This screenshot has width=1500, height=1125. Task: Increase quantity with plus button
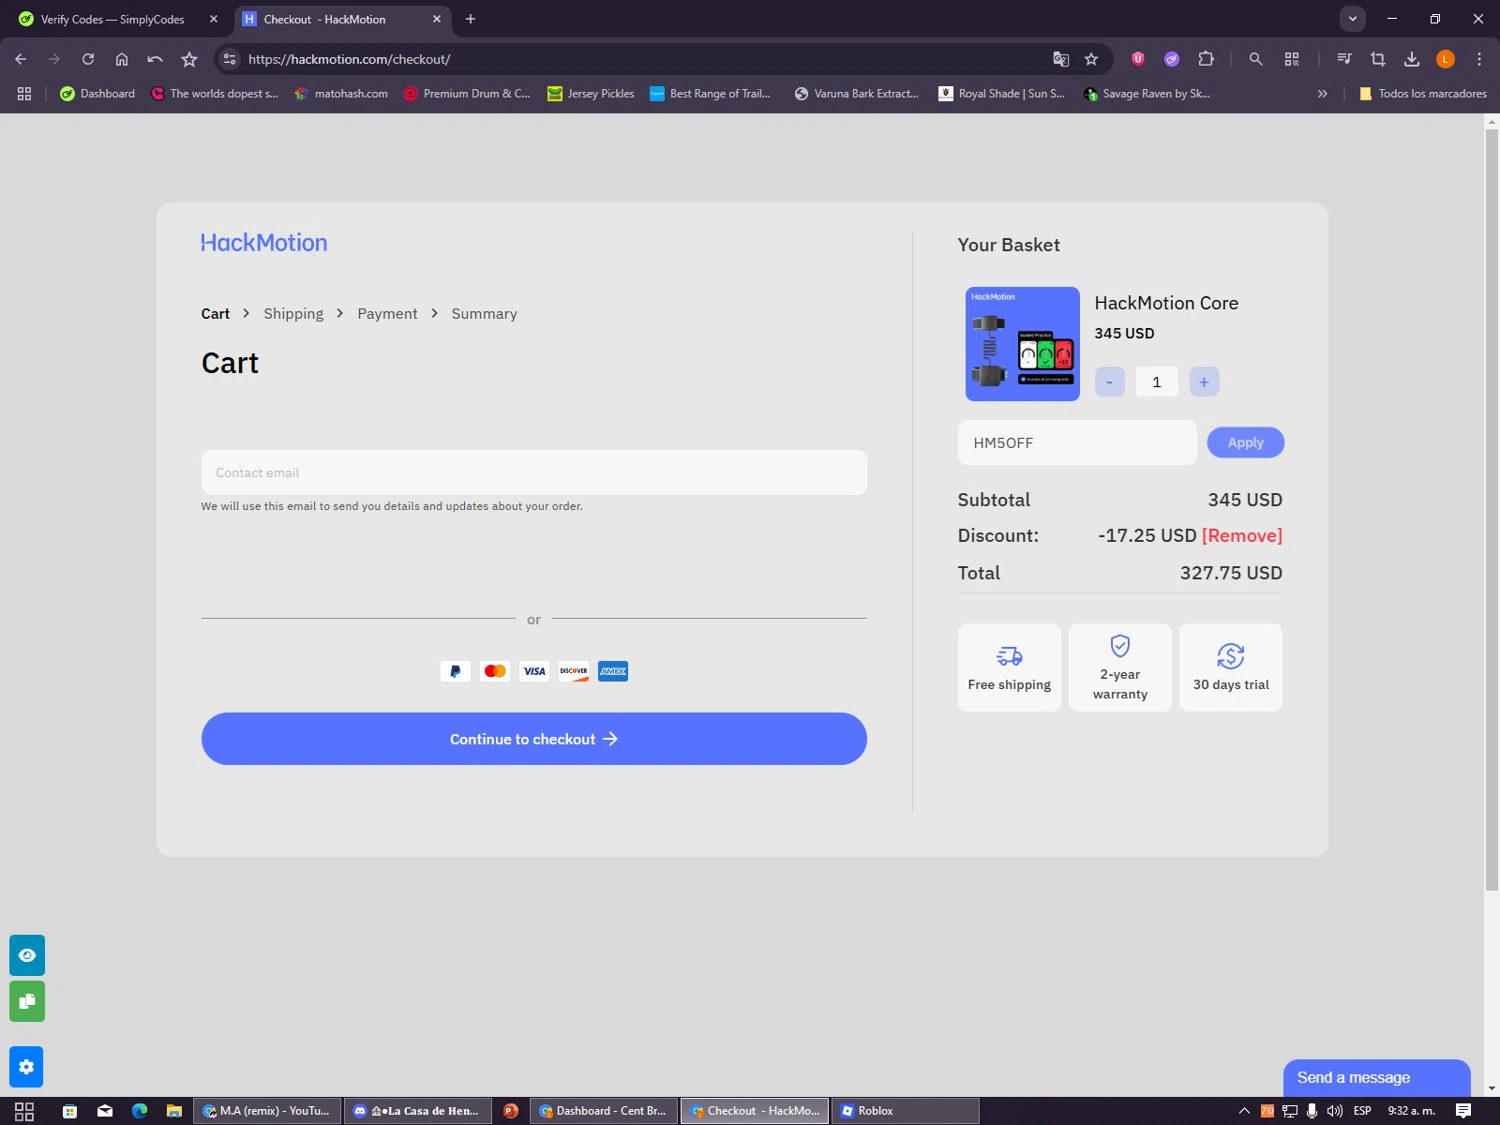(1204, 382)
